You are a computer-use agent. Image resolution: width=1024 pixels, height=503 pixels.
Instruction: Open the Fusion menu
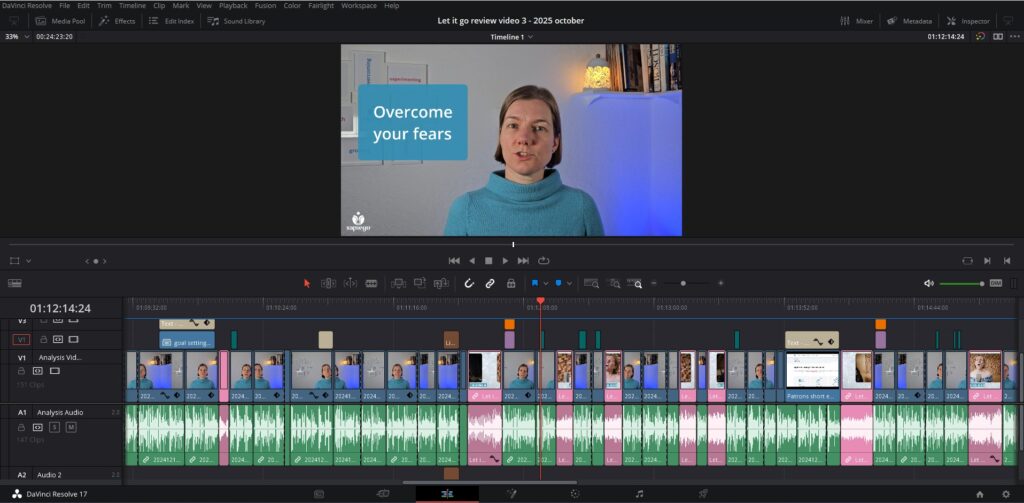(265, 5)
